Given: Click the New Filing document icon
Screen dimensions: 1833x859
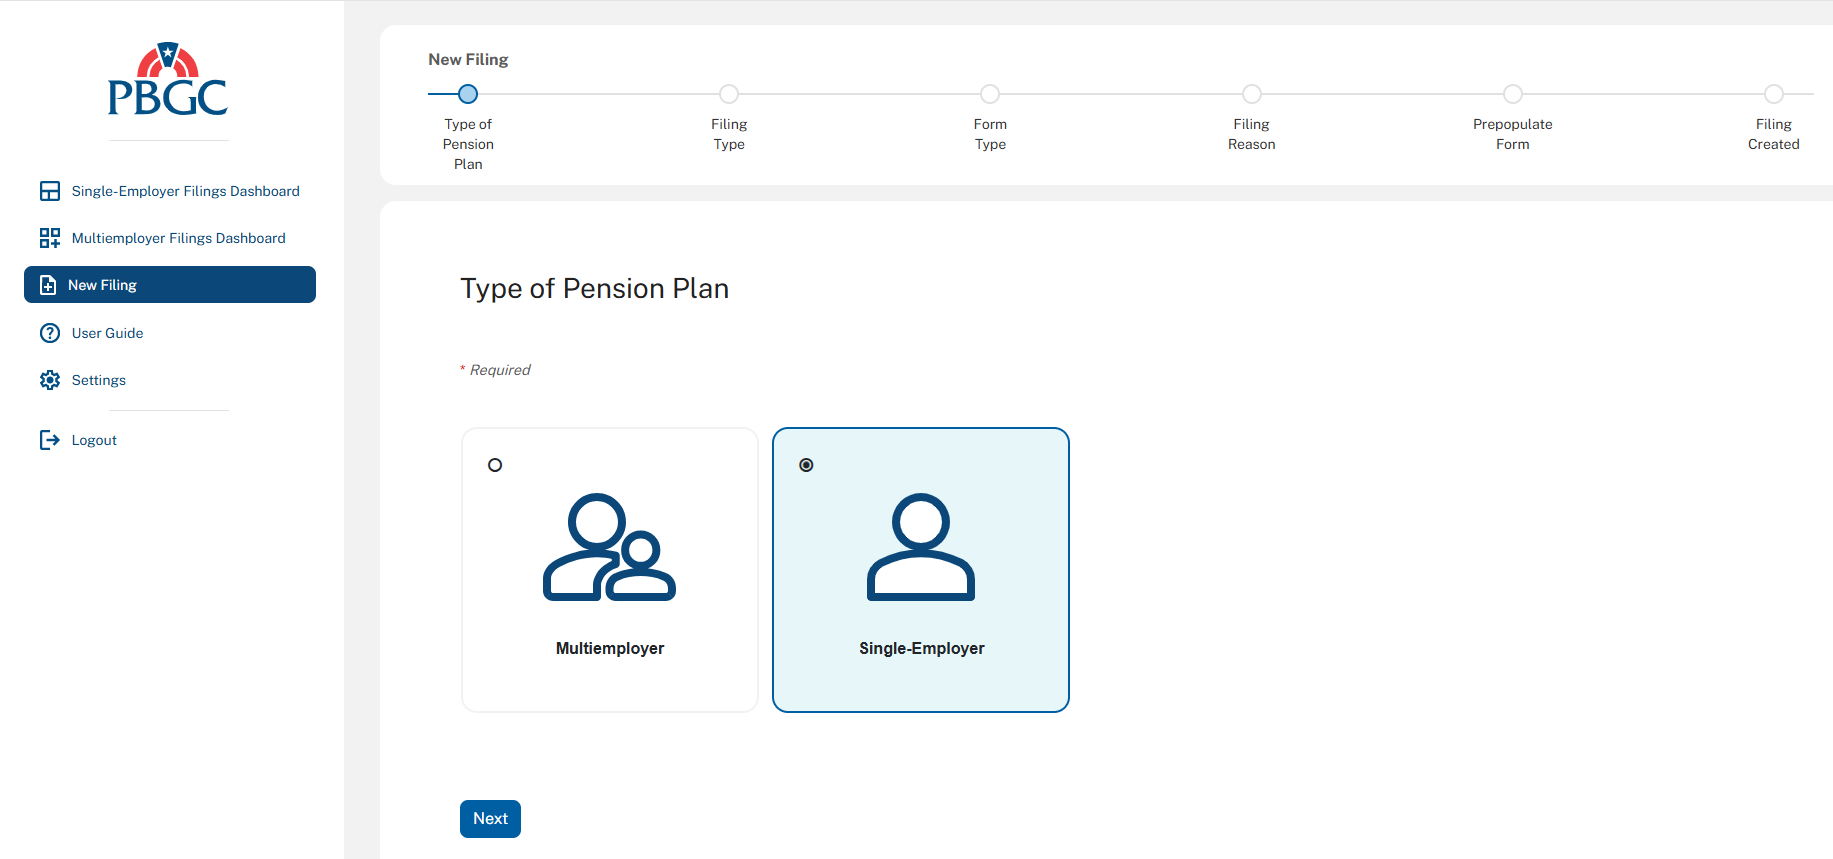Looking at the screenshot, I should (48, 285).
